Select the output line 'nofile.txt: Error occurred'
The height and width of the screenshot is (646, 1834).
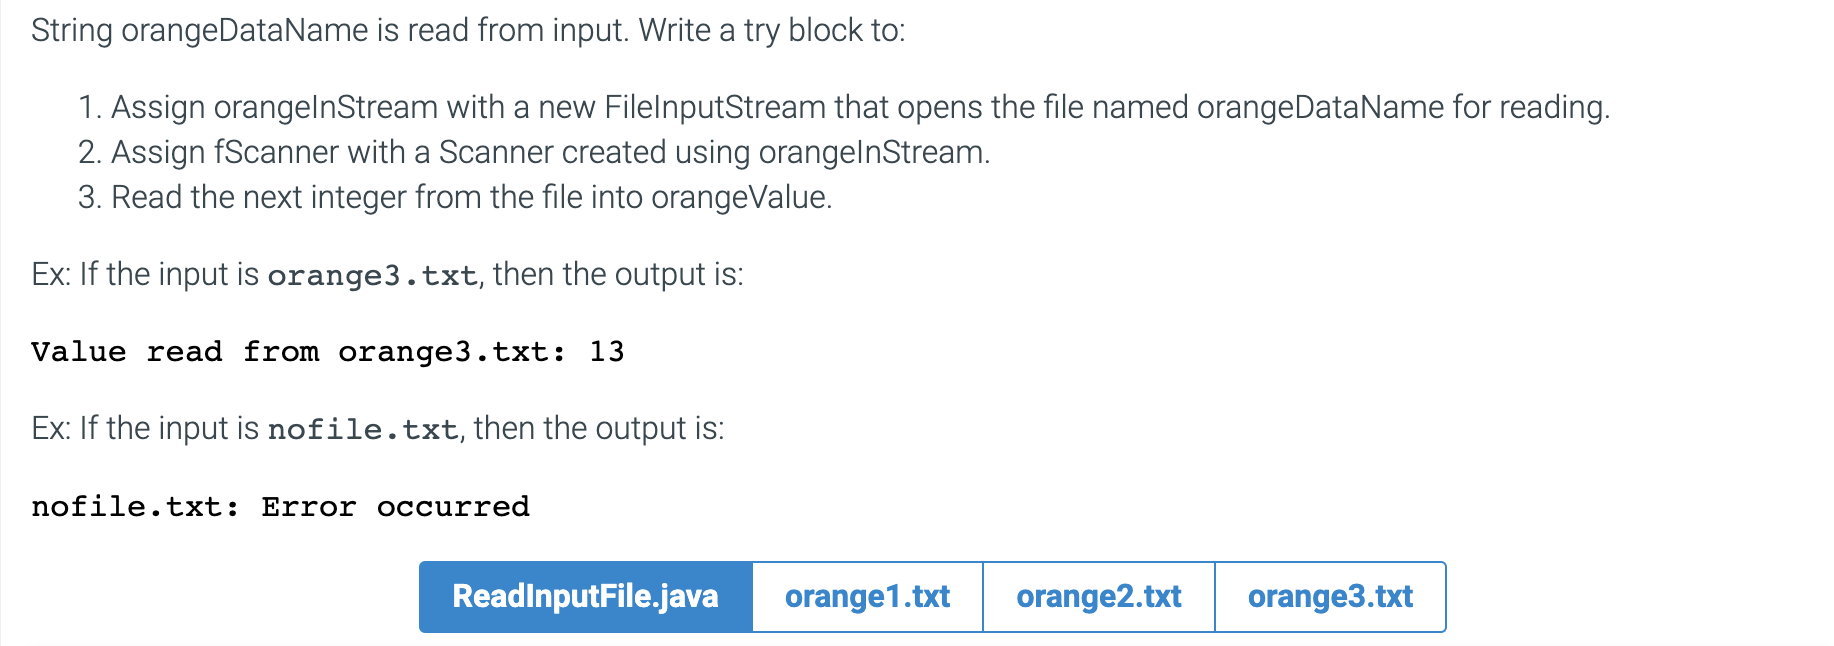click(280, 506)
